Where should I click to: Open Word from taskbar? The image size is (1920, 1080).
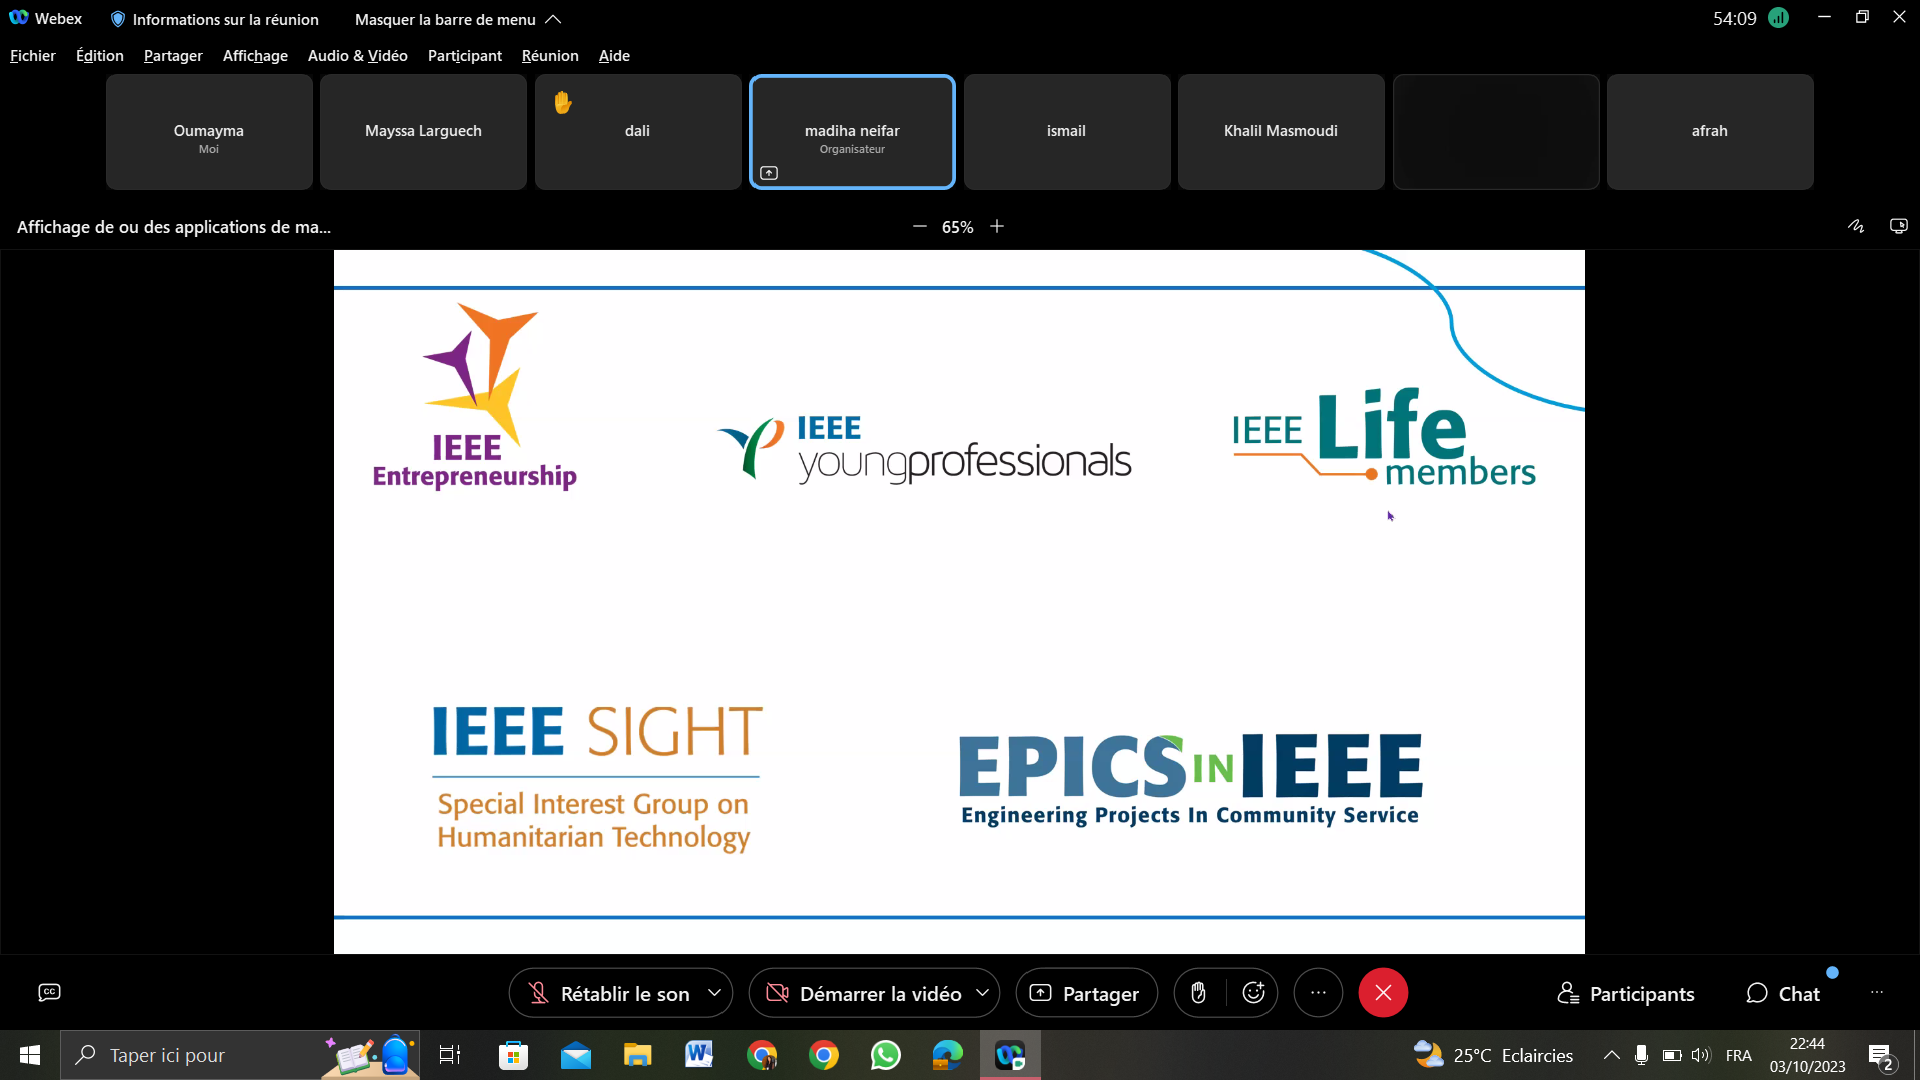(x=699, y=1055)
